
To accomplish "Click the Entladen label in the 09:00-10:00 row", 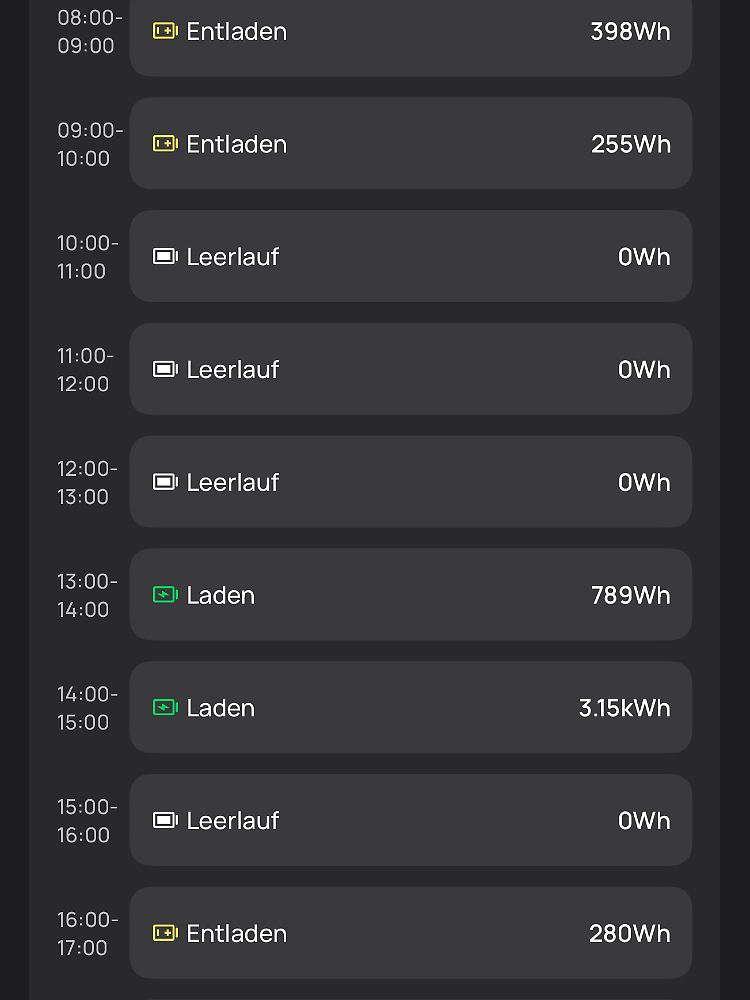I will pos(236,144).
